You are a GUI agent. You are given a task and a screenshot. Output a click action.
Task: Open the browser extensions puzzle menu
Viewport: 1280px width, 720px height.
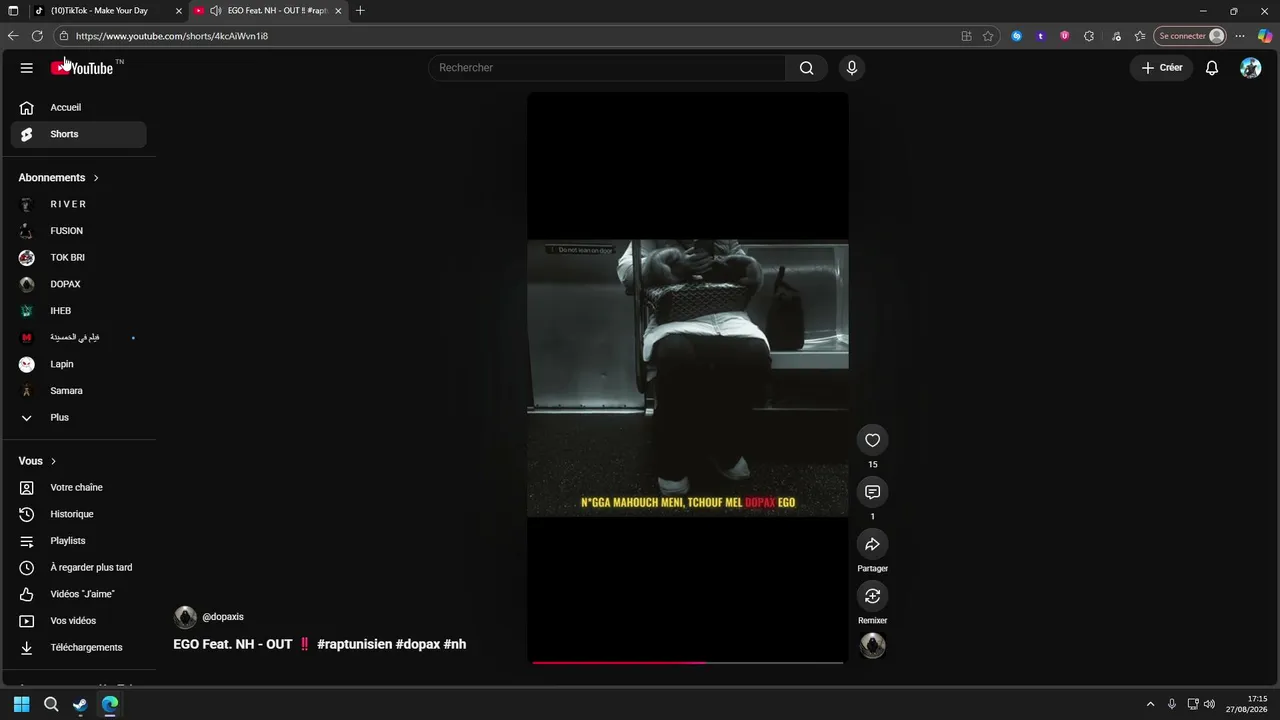click(1089, 36)
